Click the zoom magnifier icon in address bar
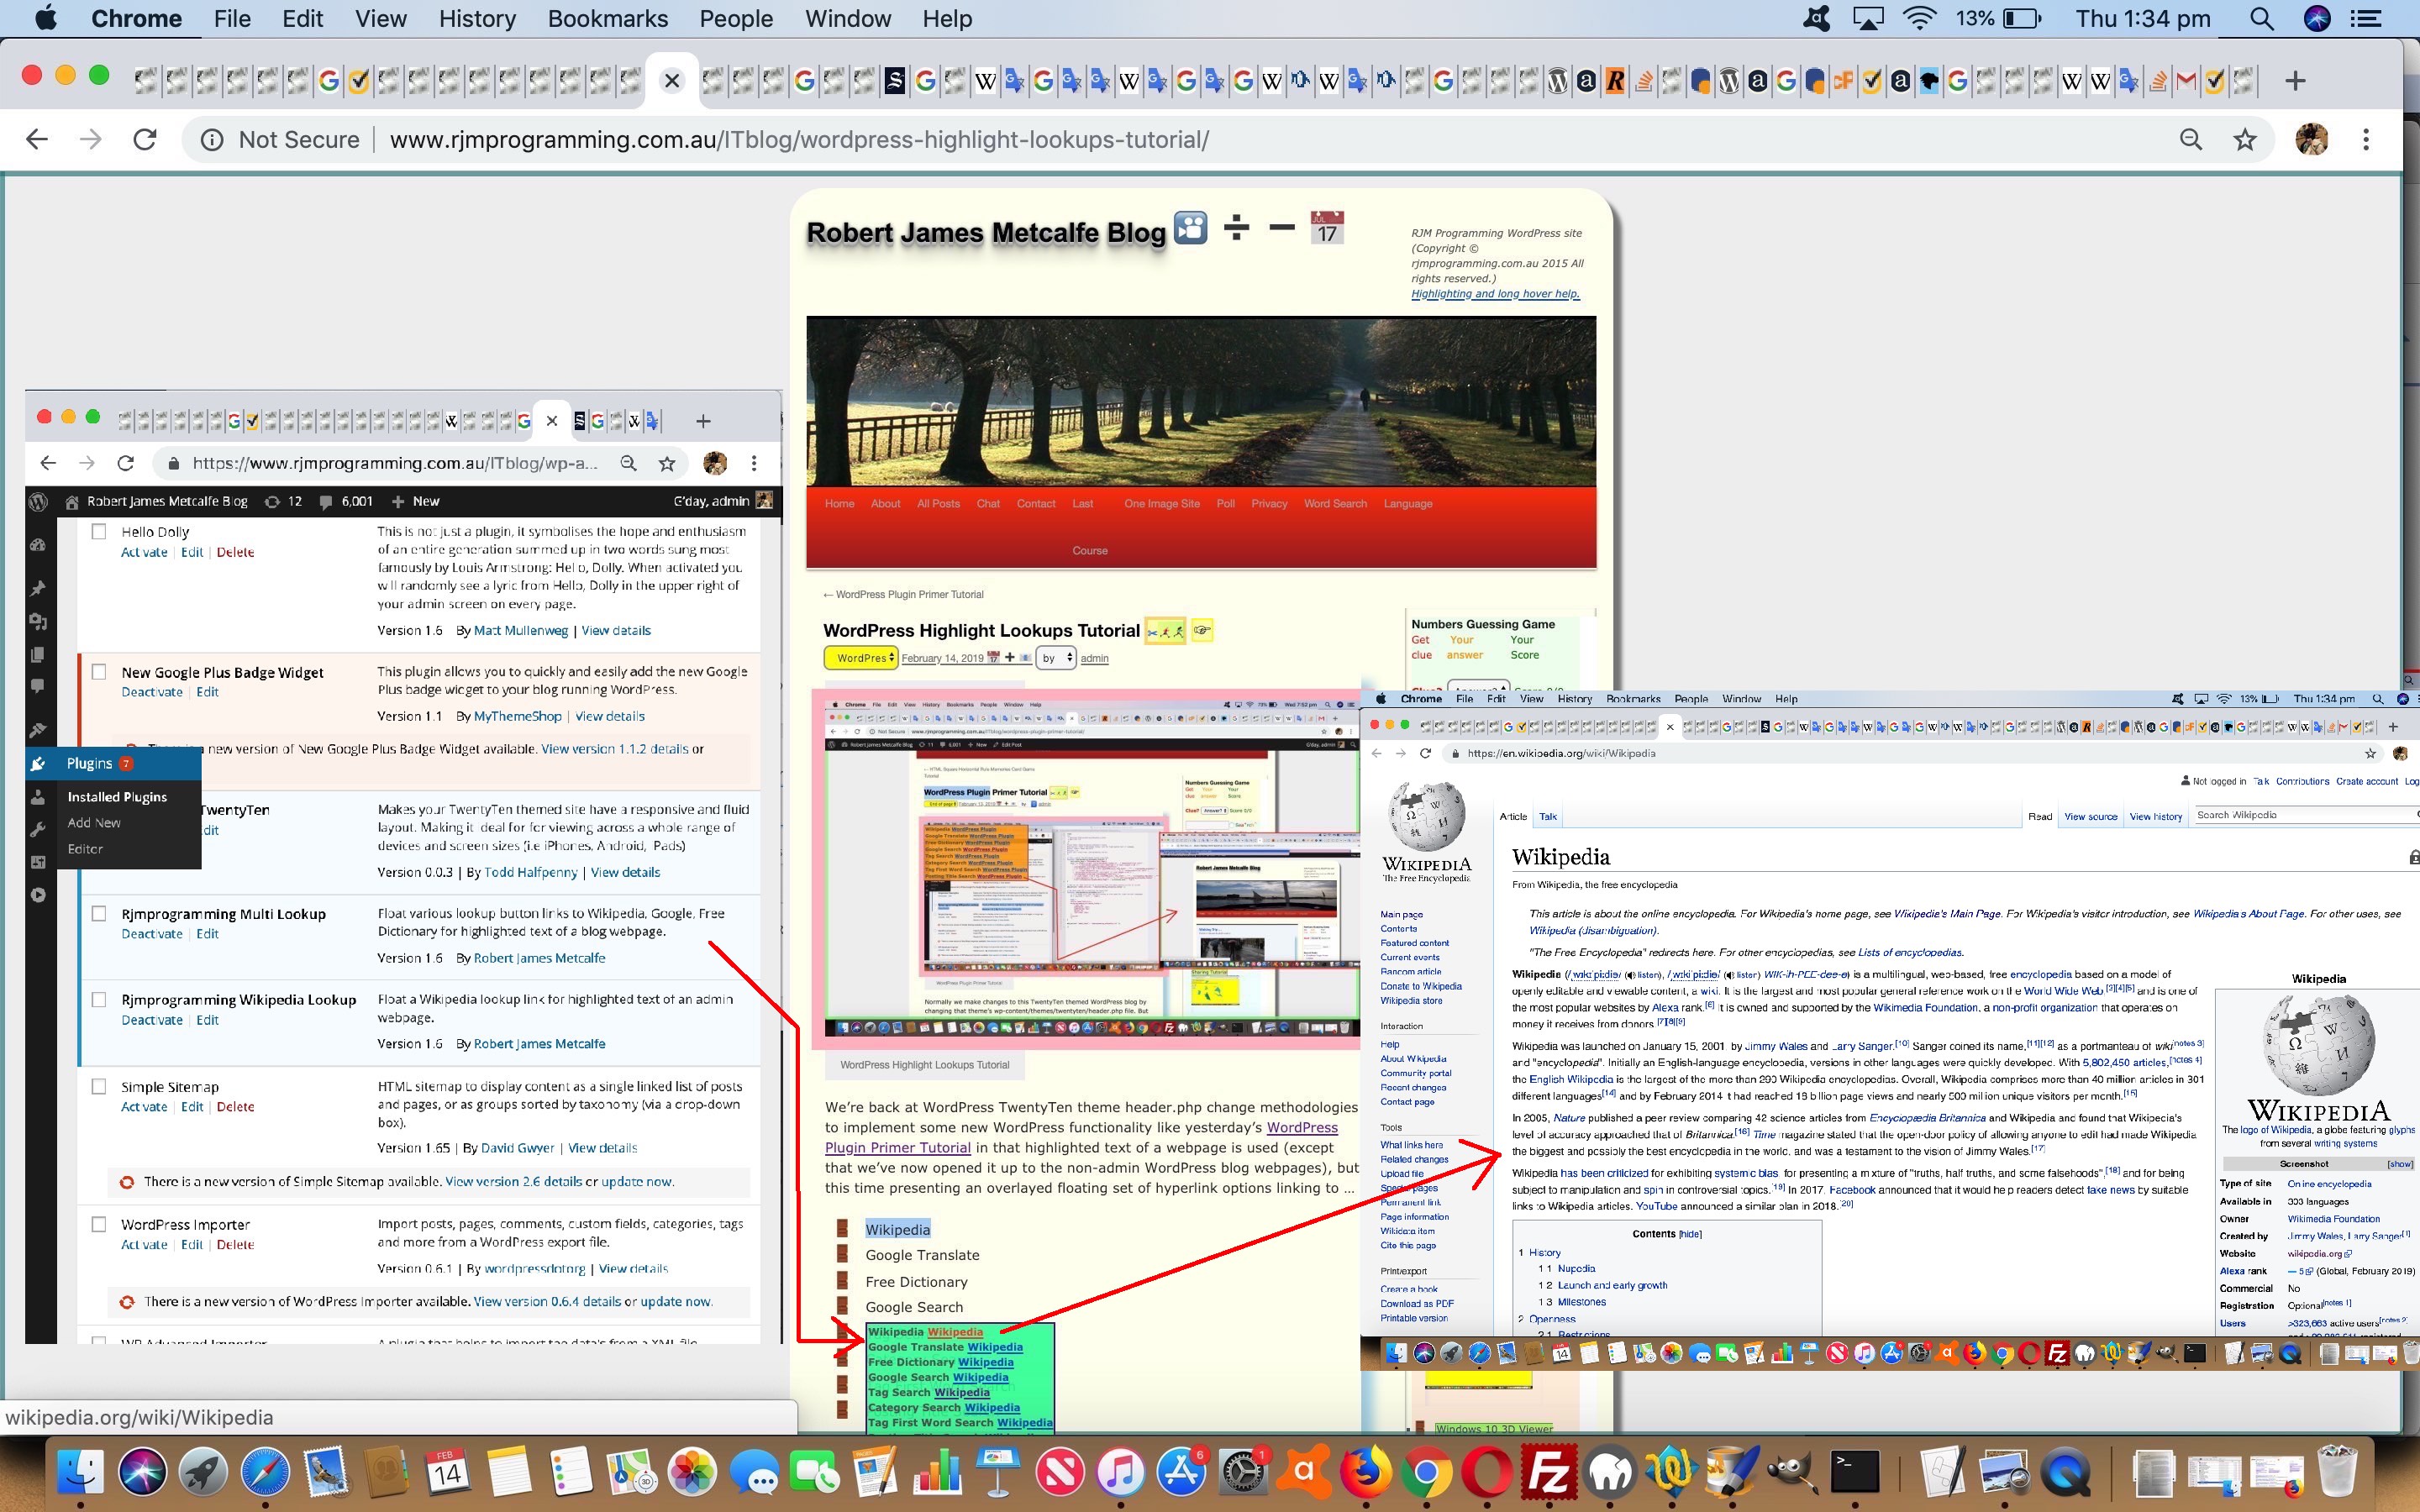Image resolution: width=2420 pixels, height=1512 pixels. pos(2191,140)
